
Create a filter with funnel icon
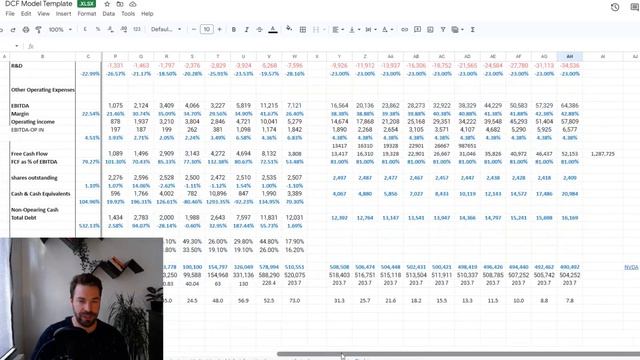(x=443, y=29)
